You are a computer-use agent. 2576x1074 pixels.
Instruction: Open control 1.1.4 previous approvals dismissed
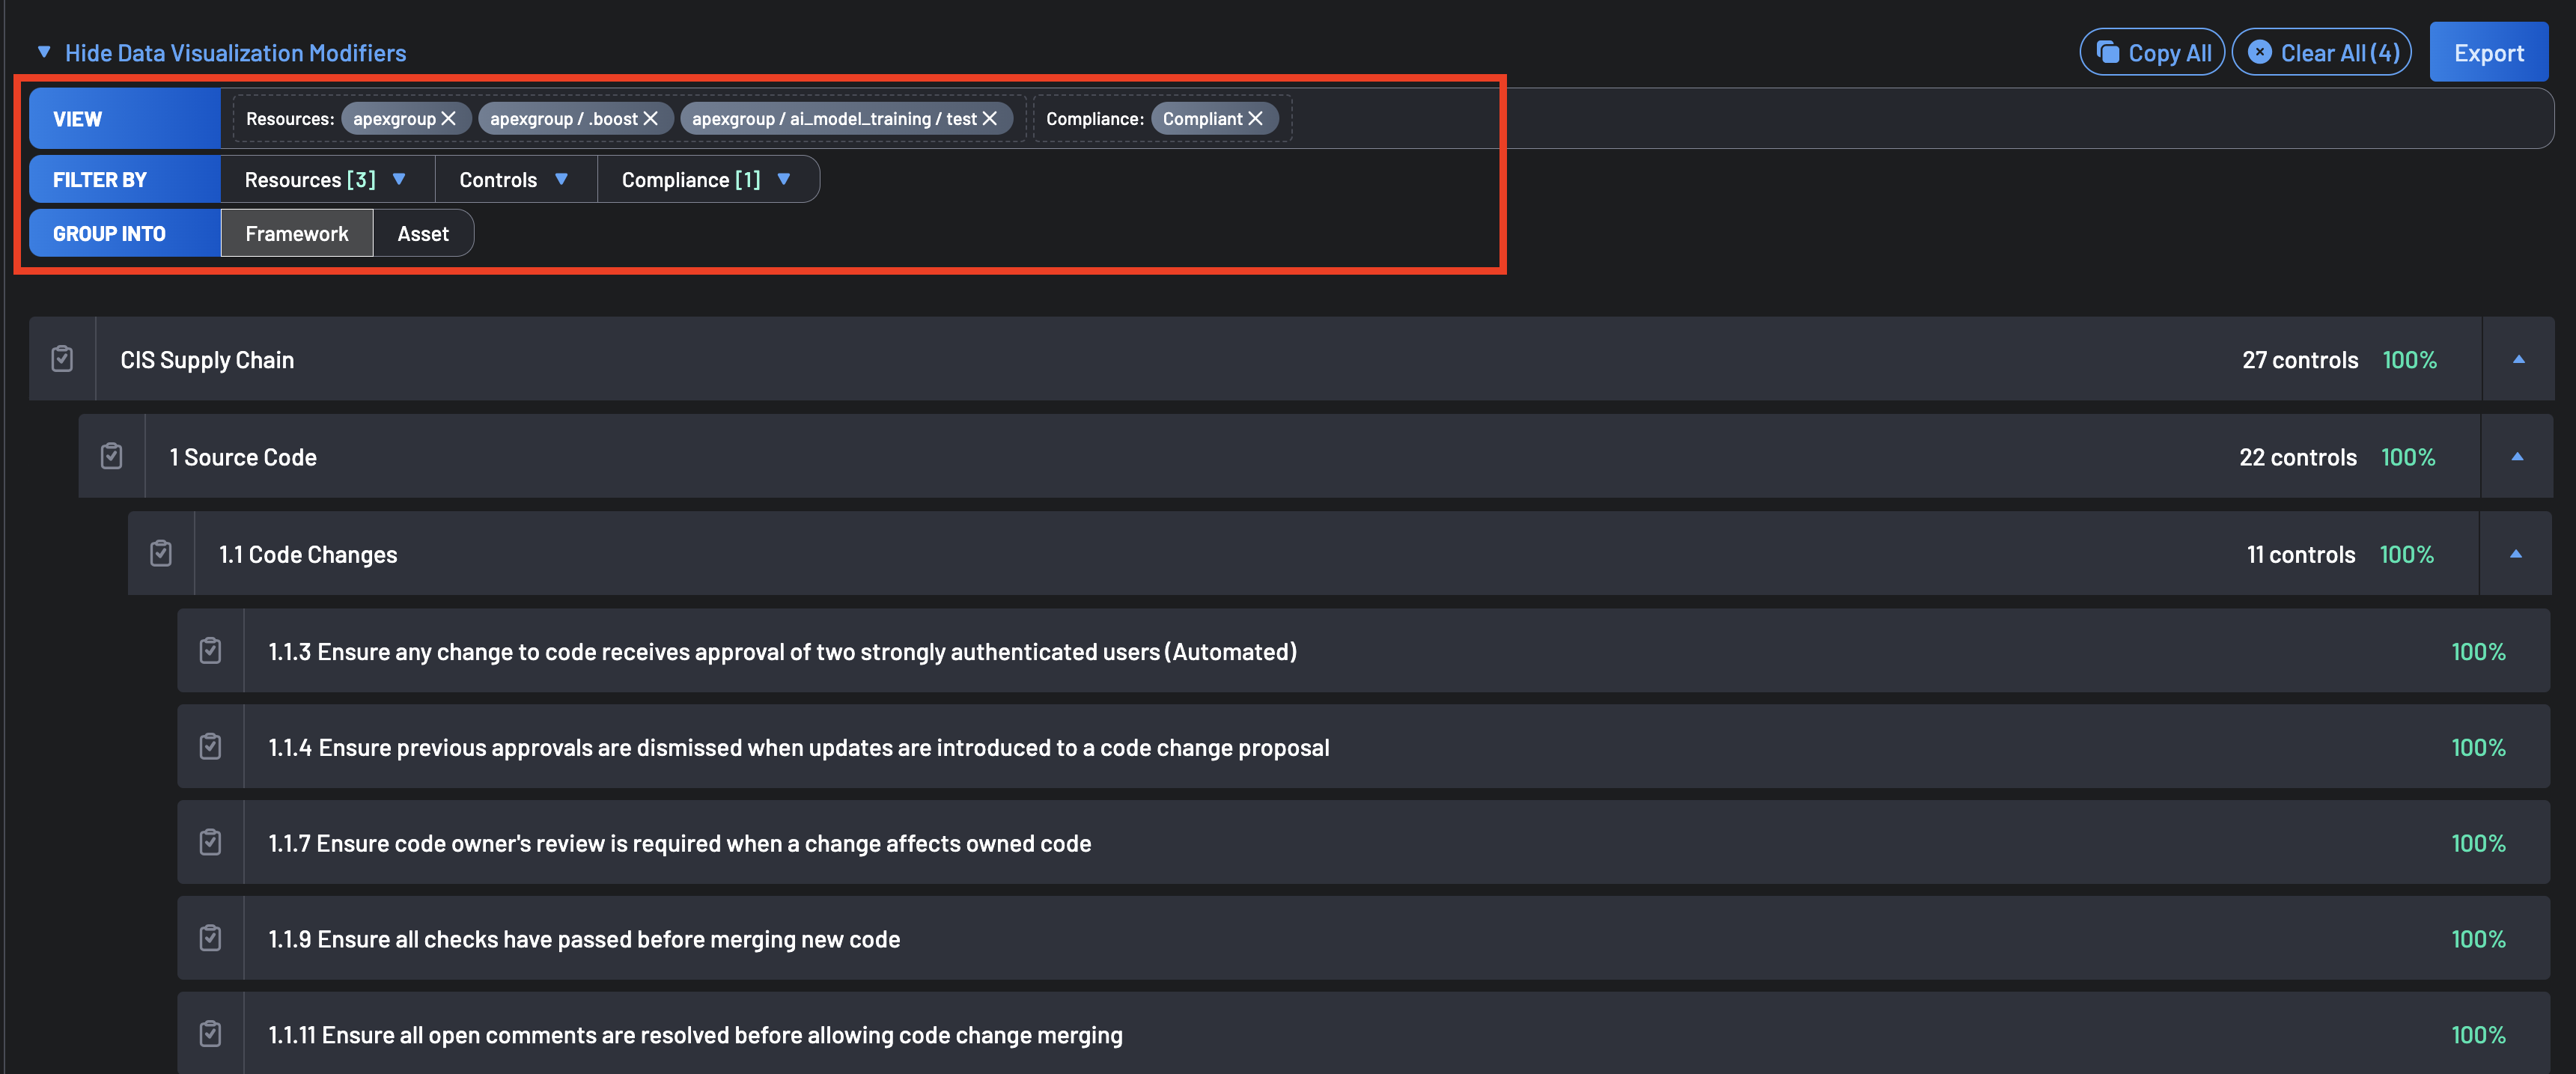pyautogui.click(x=1364, y=747)
